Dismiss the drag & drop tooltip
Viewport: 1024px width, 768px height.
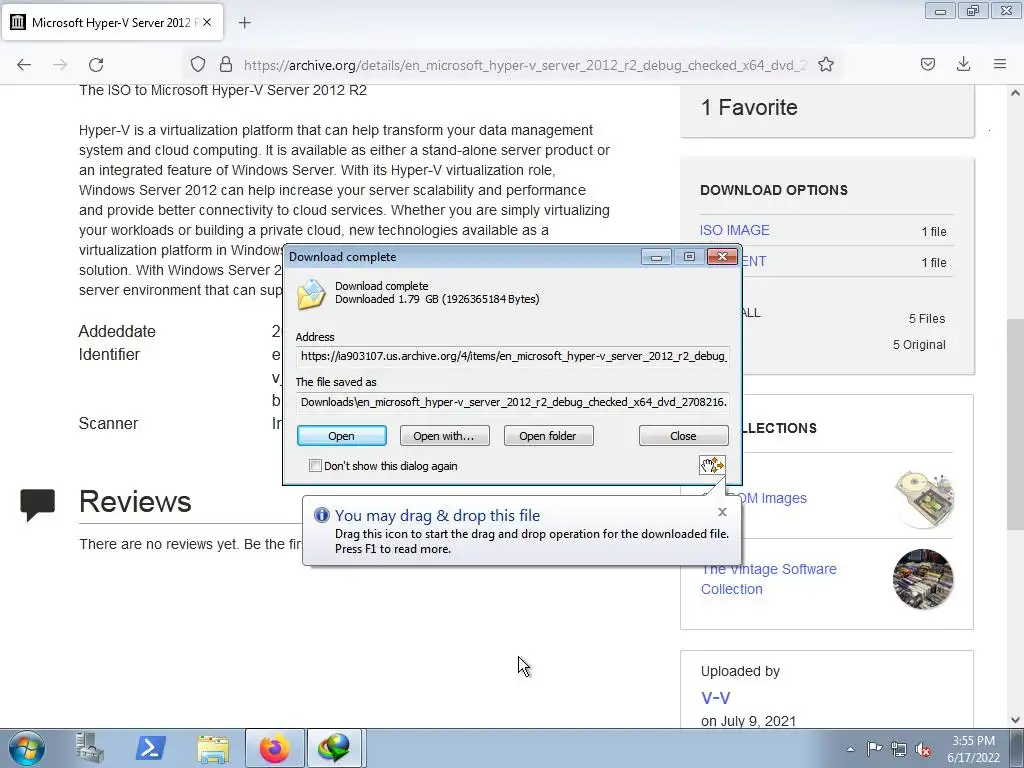coord(722,512)
